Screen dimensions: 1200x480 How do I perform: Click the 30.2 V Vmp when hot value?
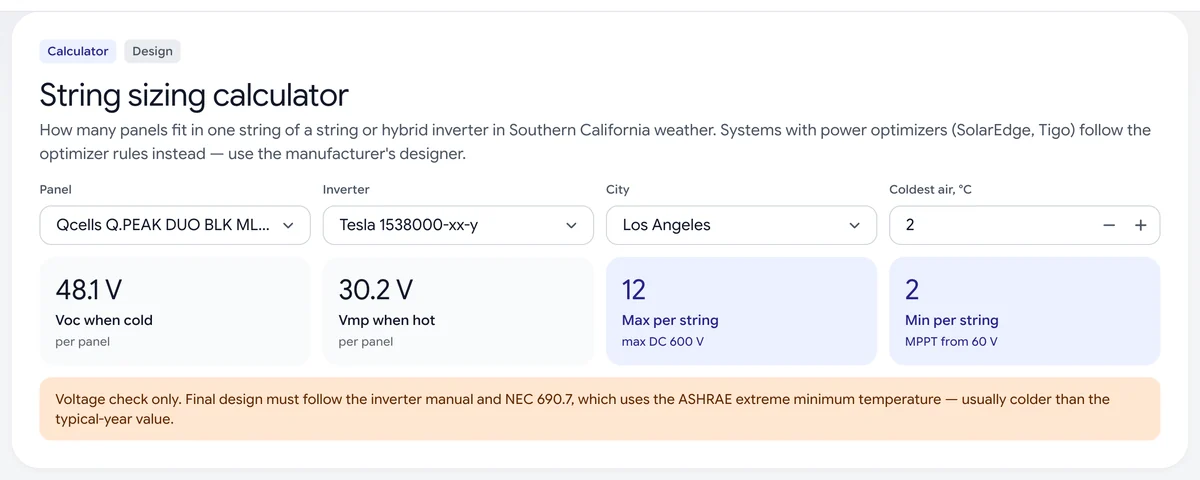(375, 290)
